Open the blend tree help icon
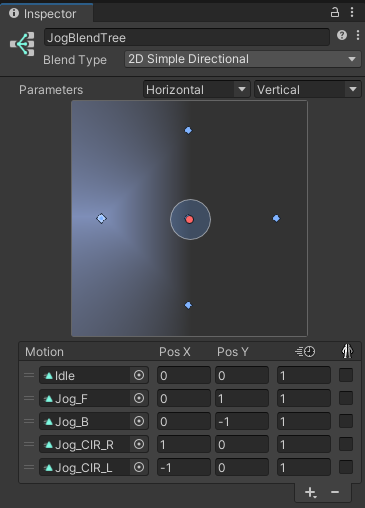The image size is (365, 508). pyautogui.click(x=342, y=35)
